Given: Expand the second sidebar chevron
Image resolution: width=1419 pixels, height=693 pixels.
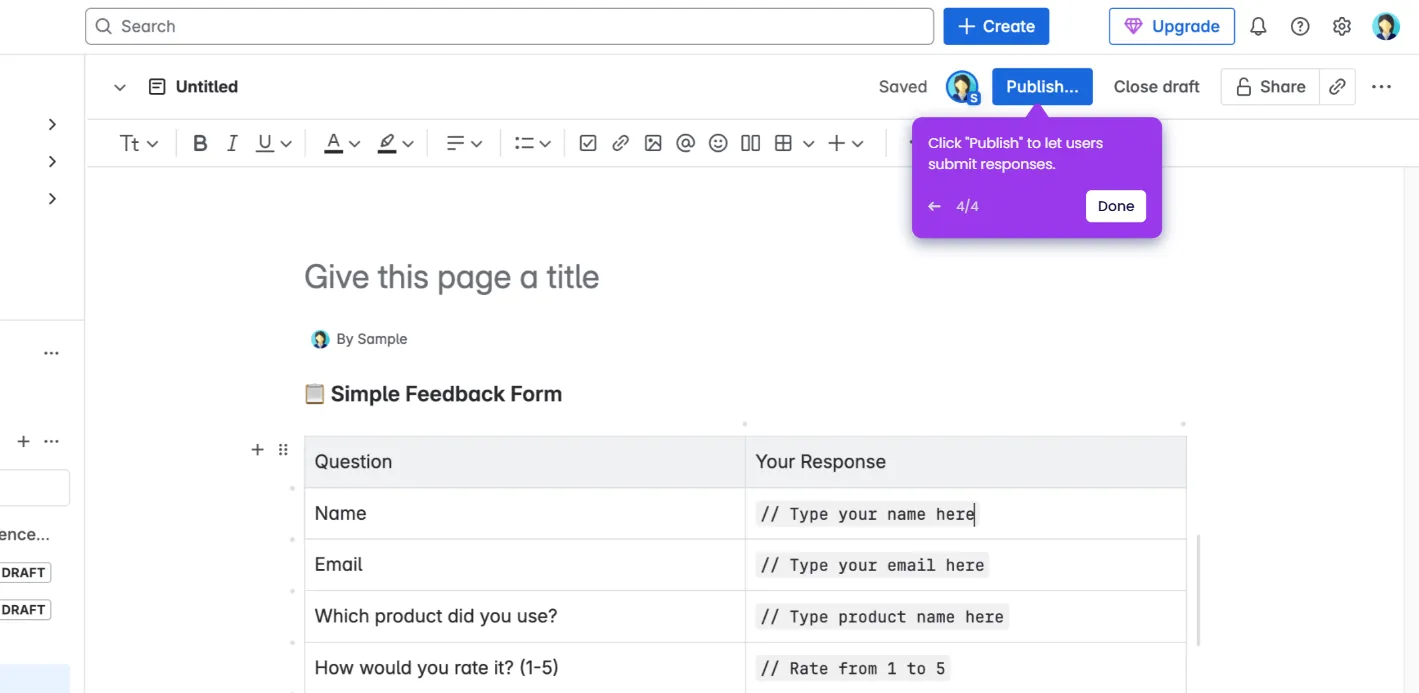Looking at the screenshot, I should pyautogui.click(x=52, y=161).
